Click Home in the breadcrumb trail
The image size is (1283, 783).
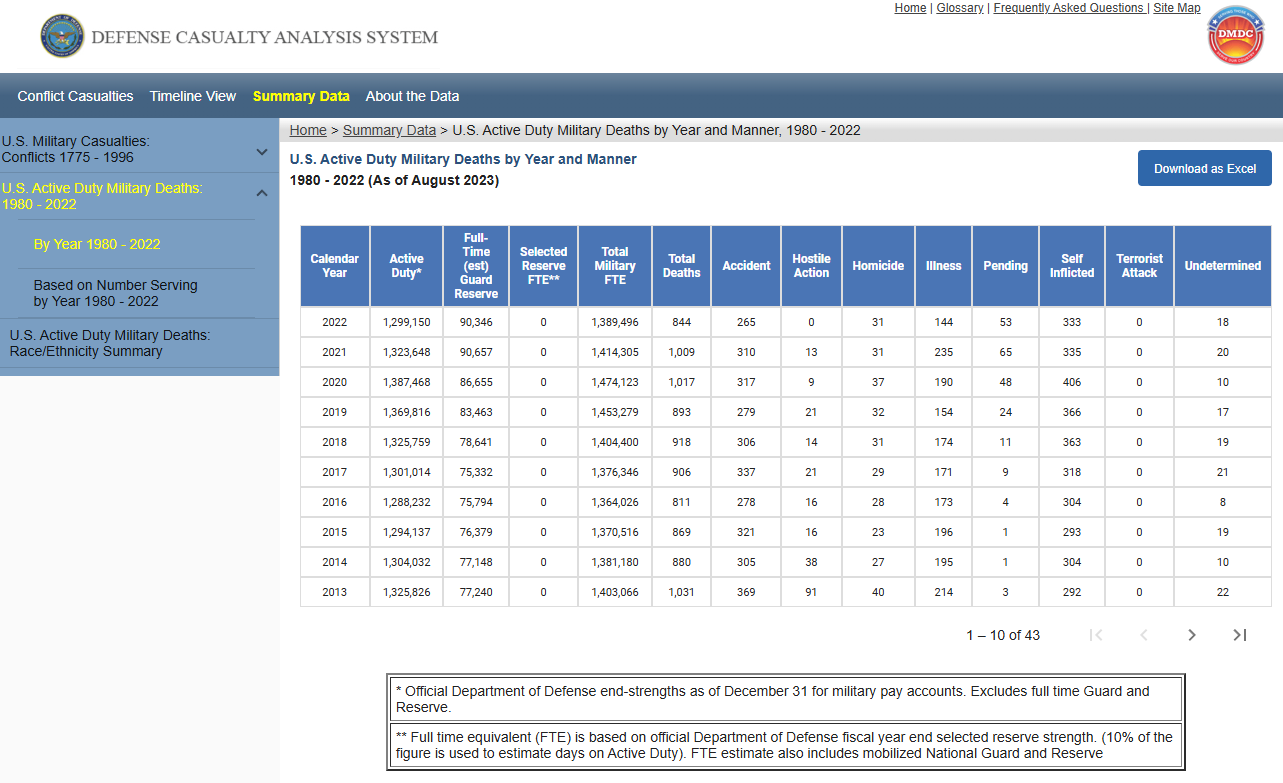(308, 130)
